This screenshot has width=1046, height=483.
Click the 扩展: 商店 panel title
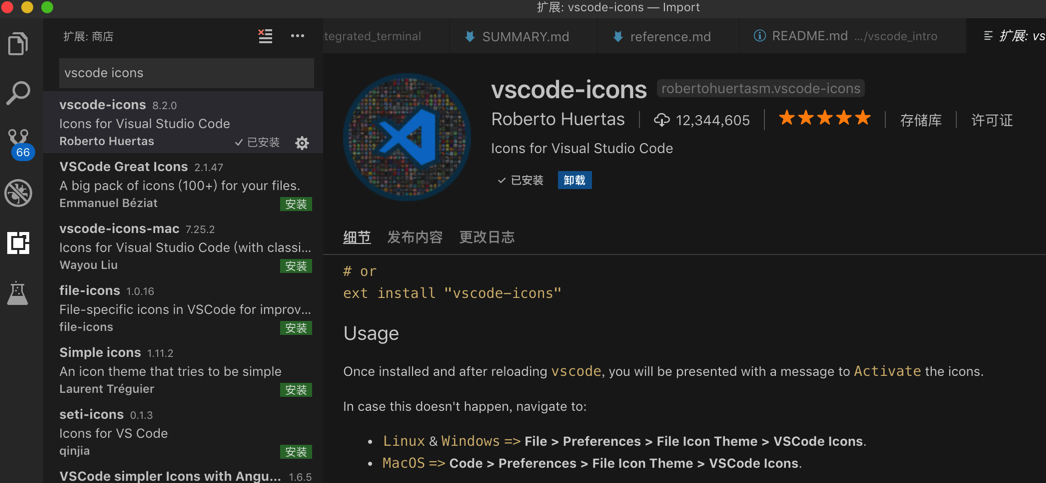[x=88, y=36]
